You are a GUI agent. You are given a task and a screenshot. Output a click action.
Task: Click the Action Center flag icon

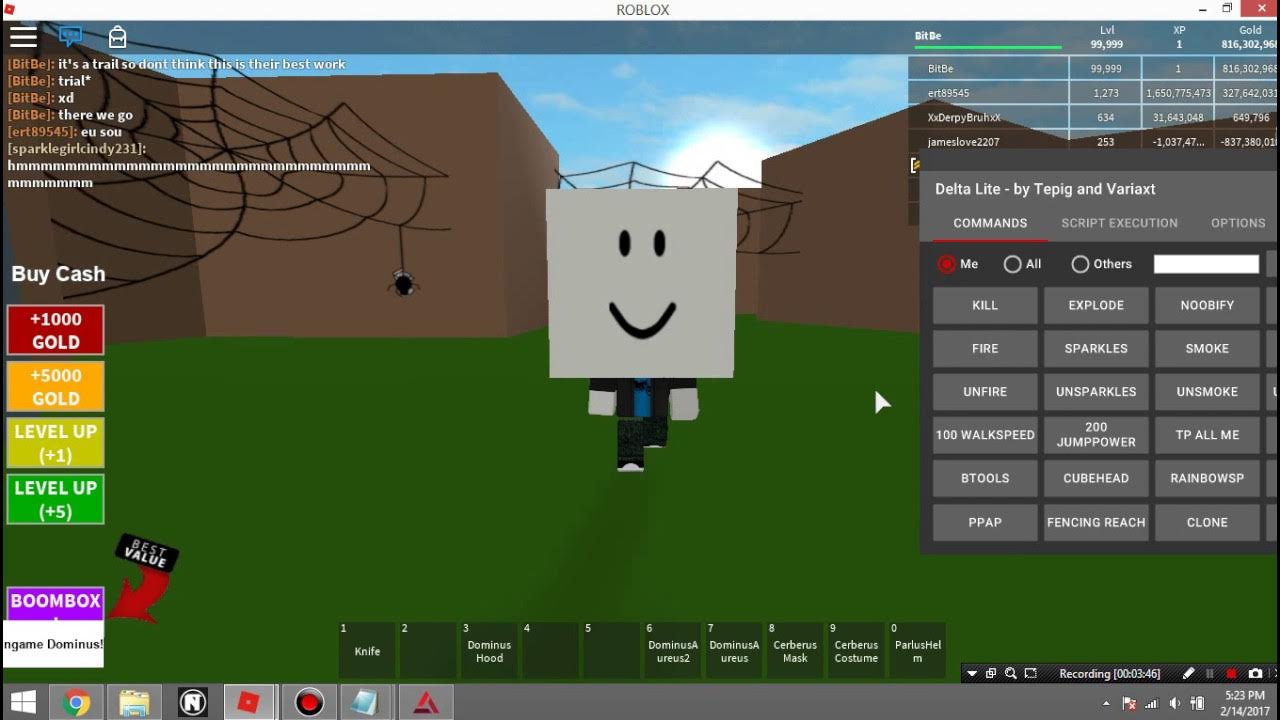tap(1129, 703)
